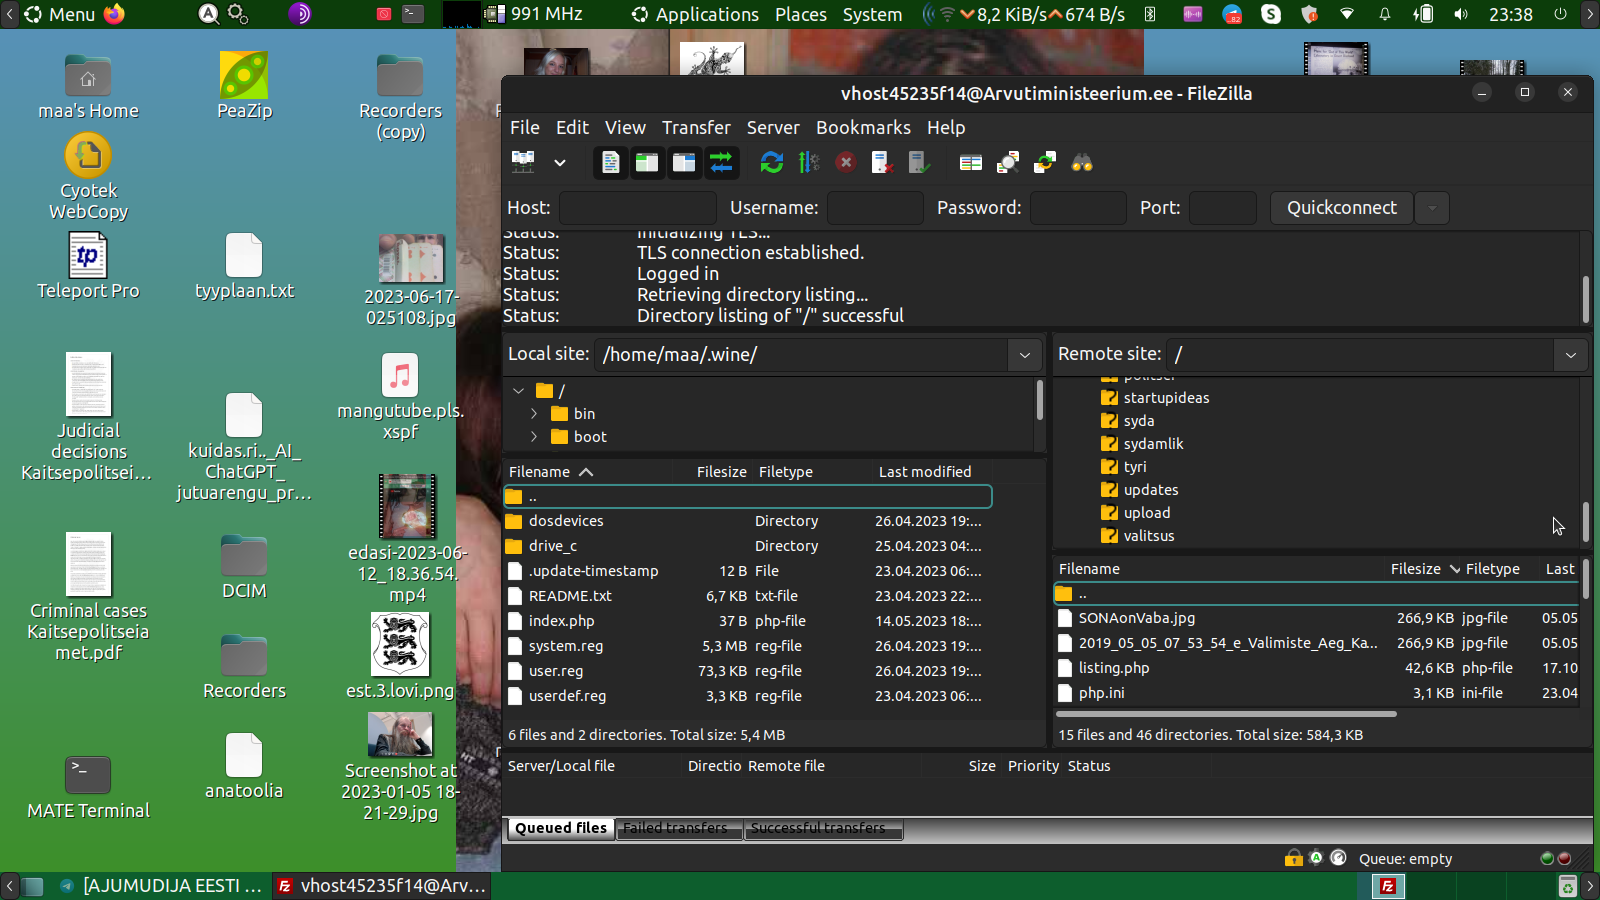Viewport: 1600px width, 900px height.
Task: Open the filename filters magnifier icon
Action: [1008, 162]
